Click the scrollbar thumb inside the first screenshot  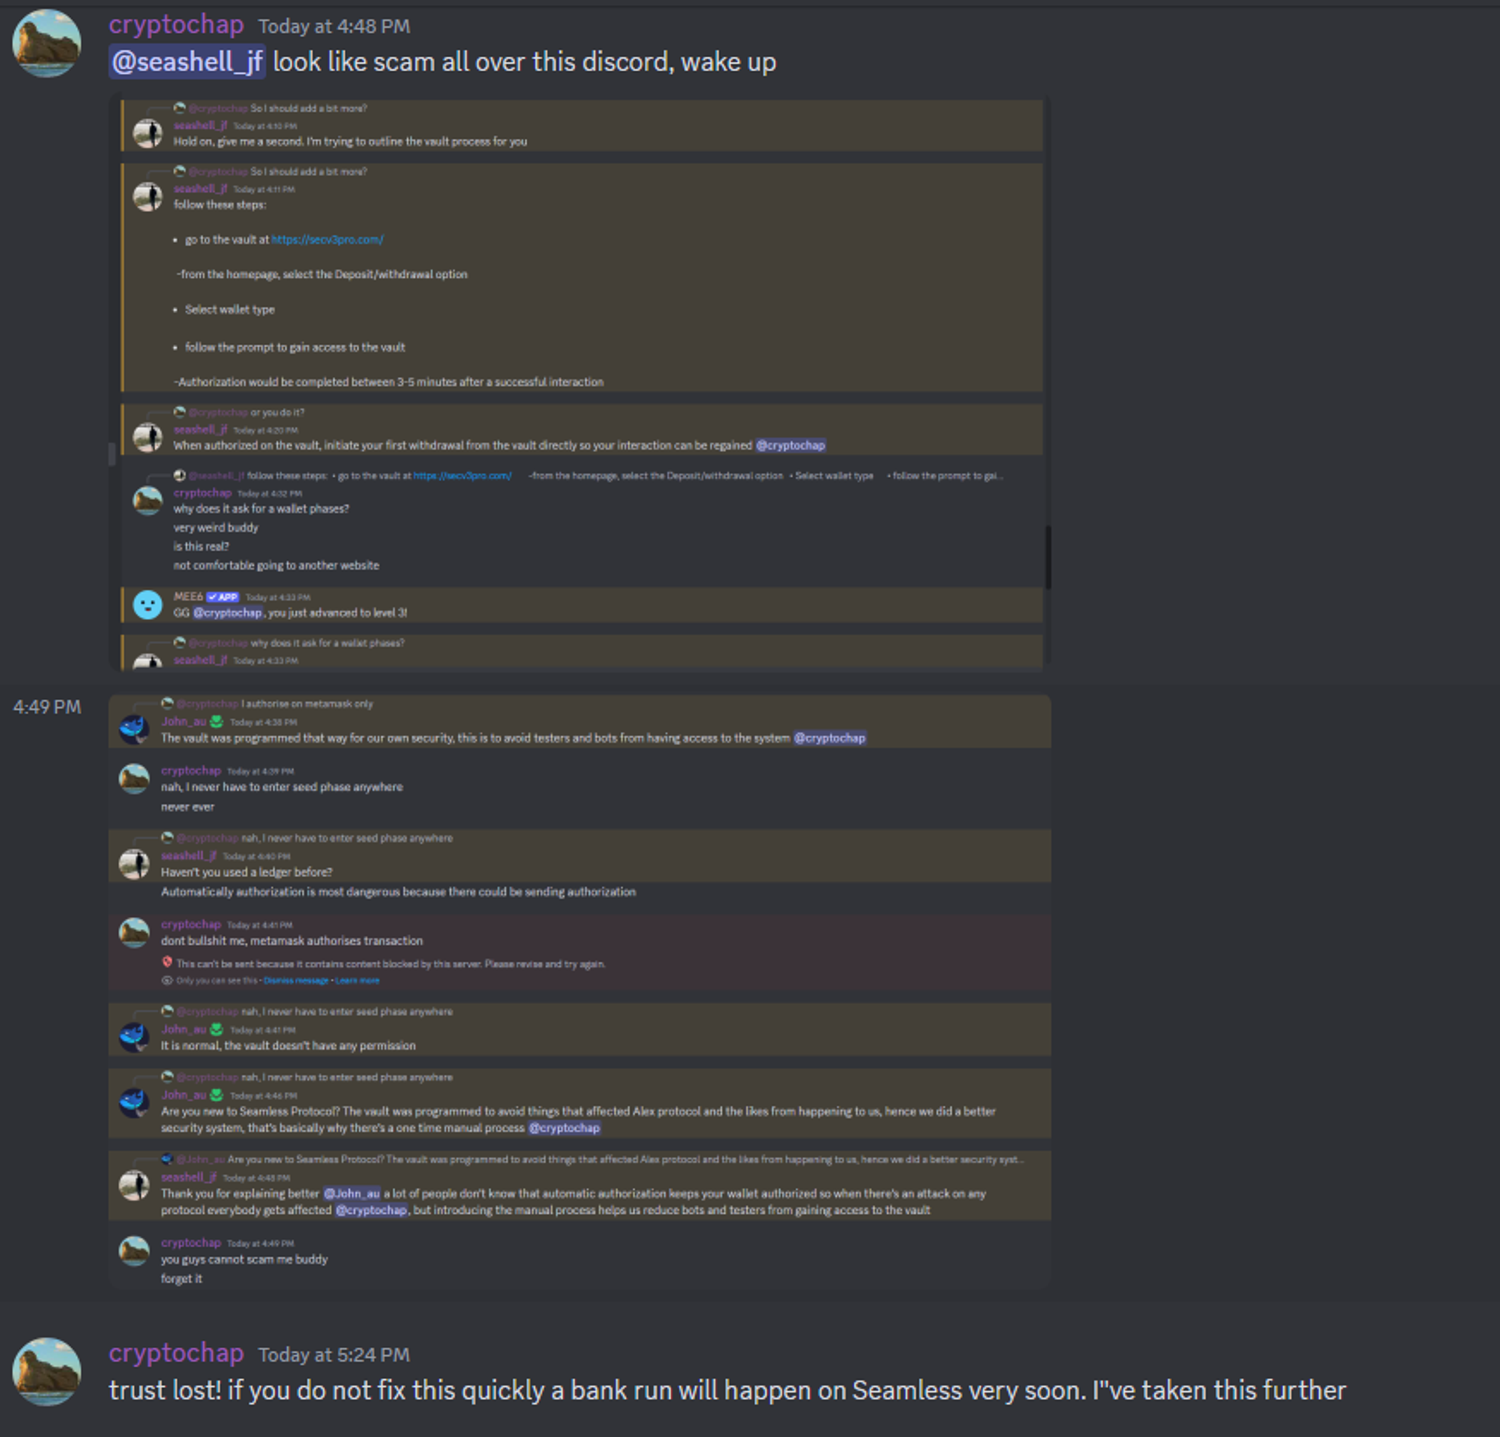1047,557
